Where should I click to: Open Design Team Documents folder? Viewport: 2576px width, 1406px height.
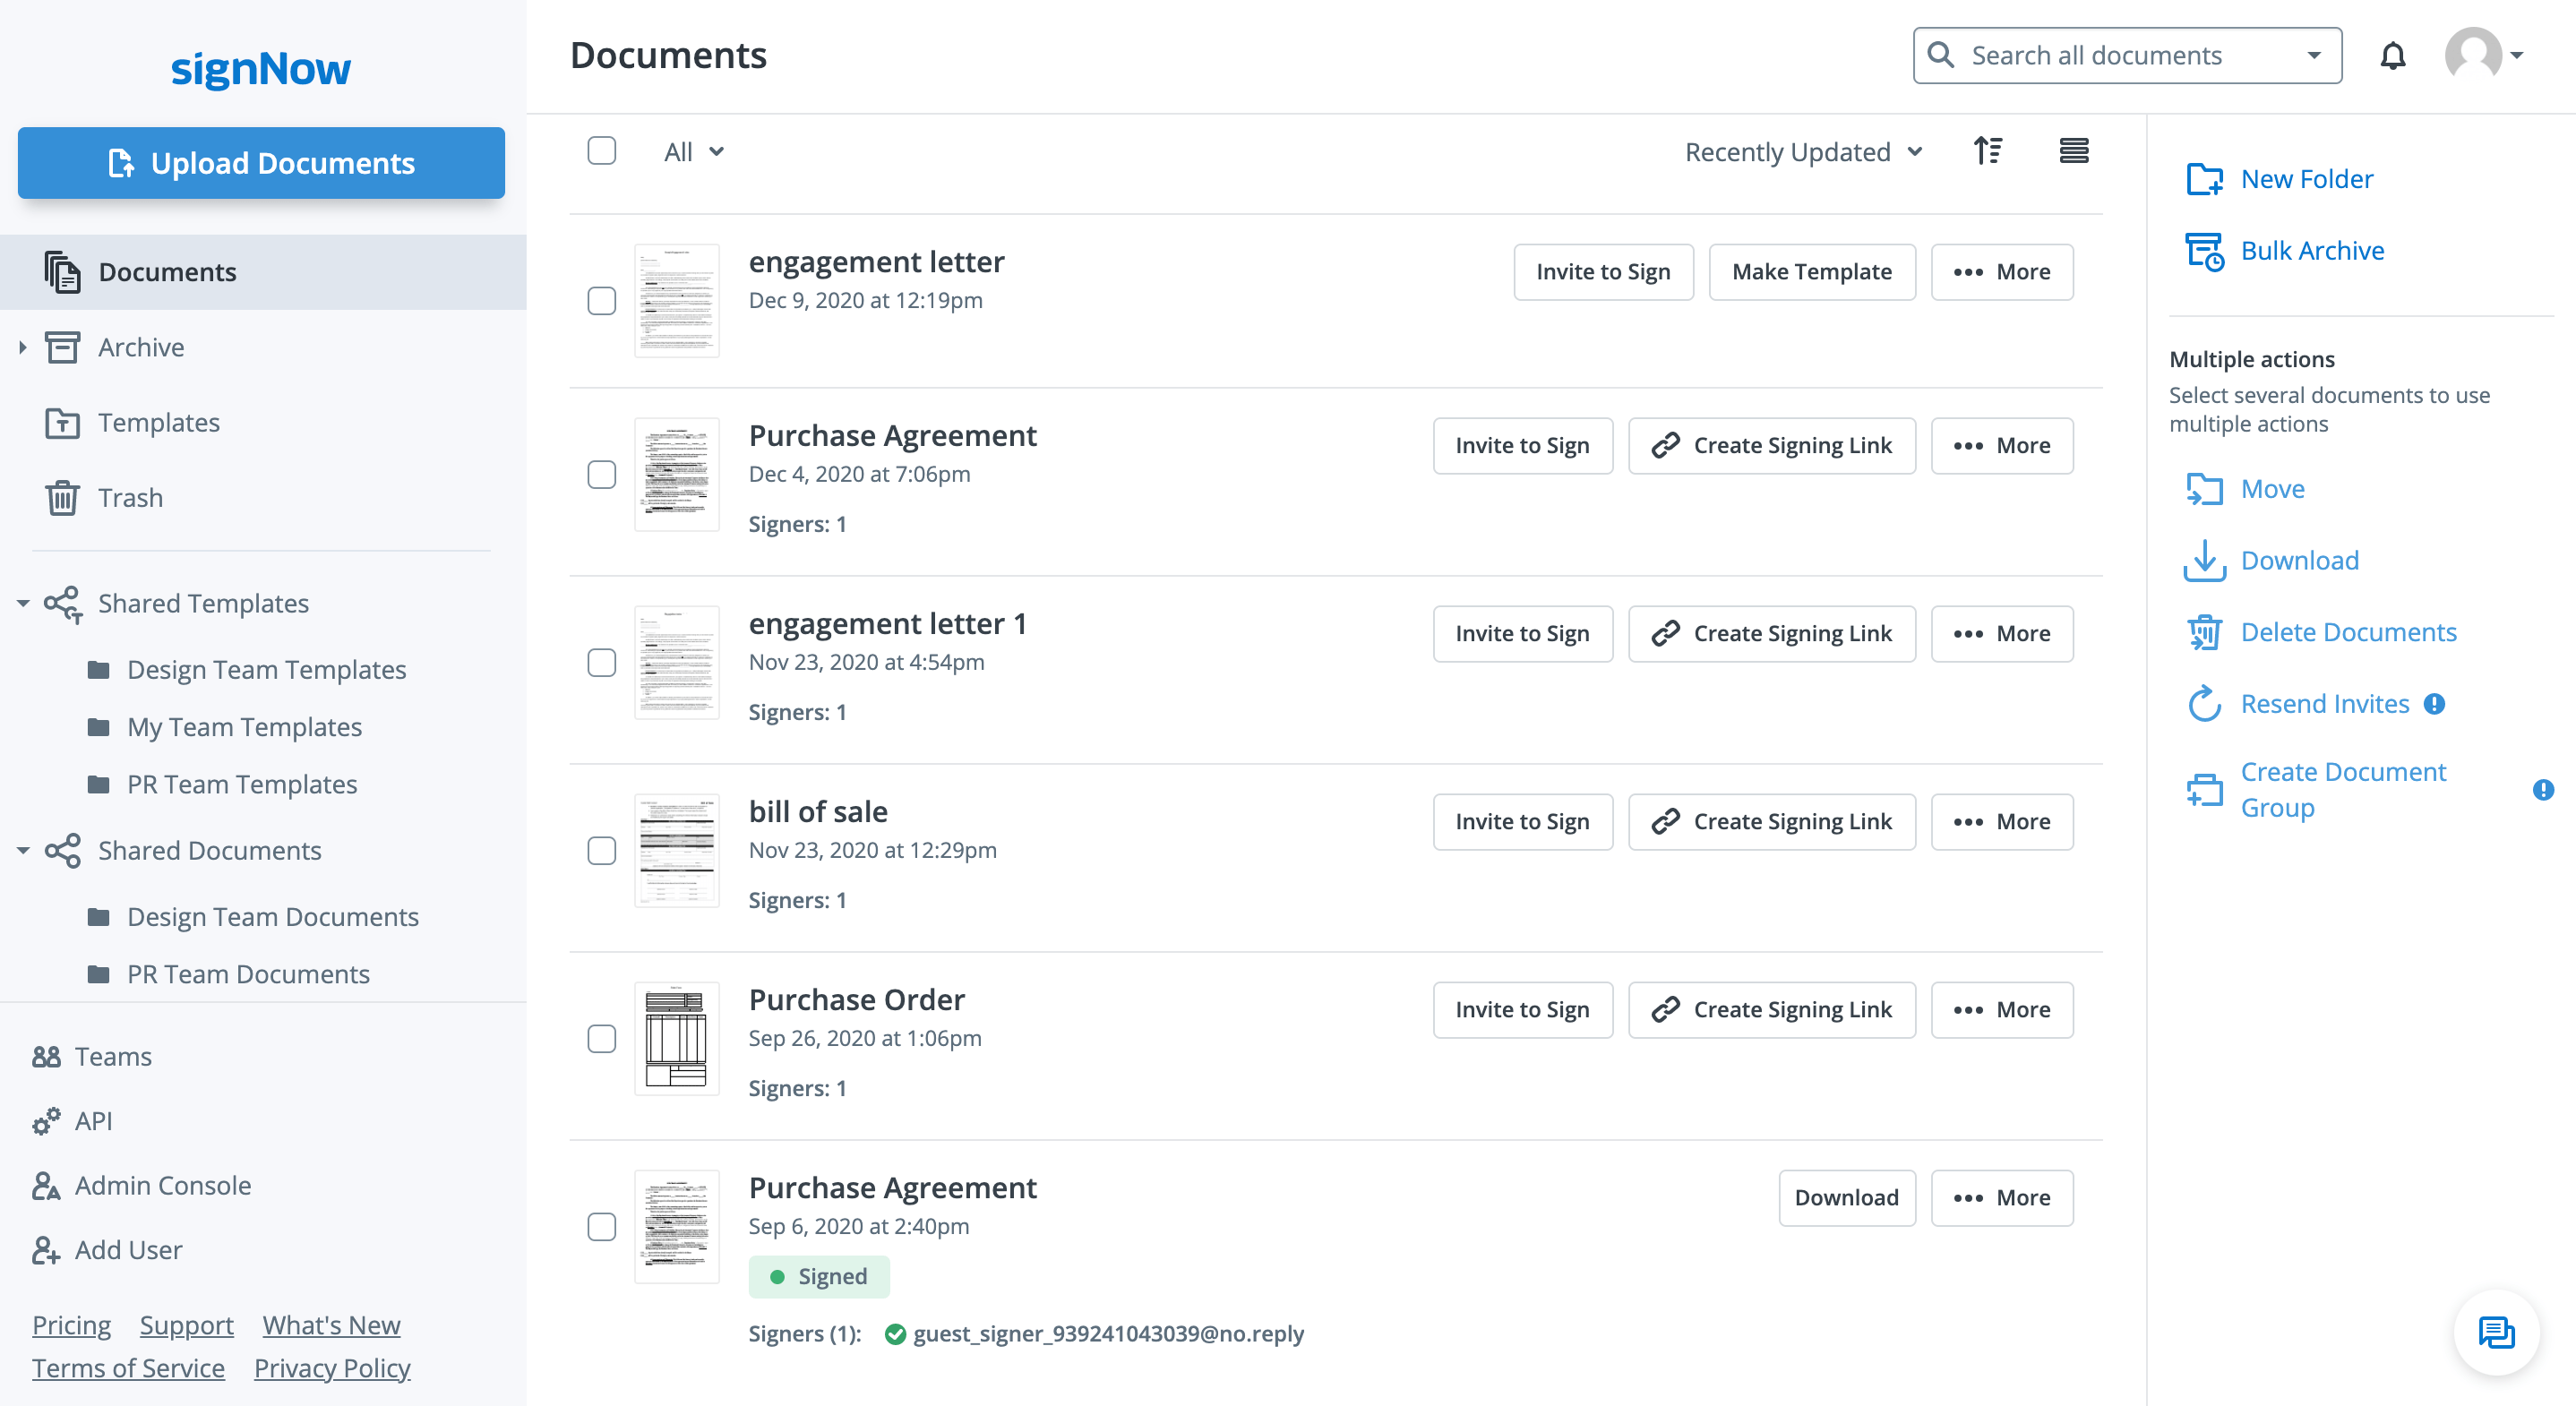point(273,916)
